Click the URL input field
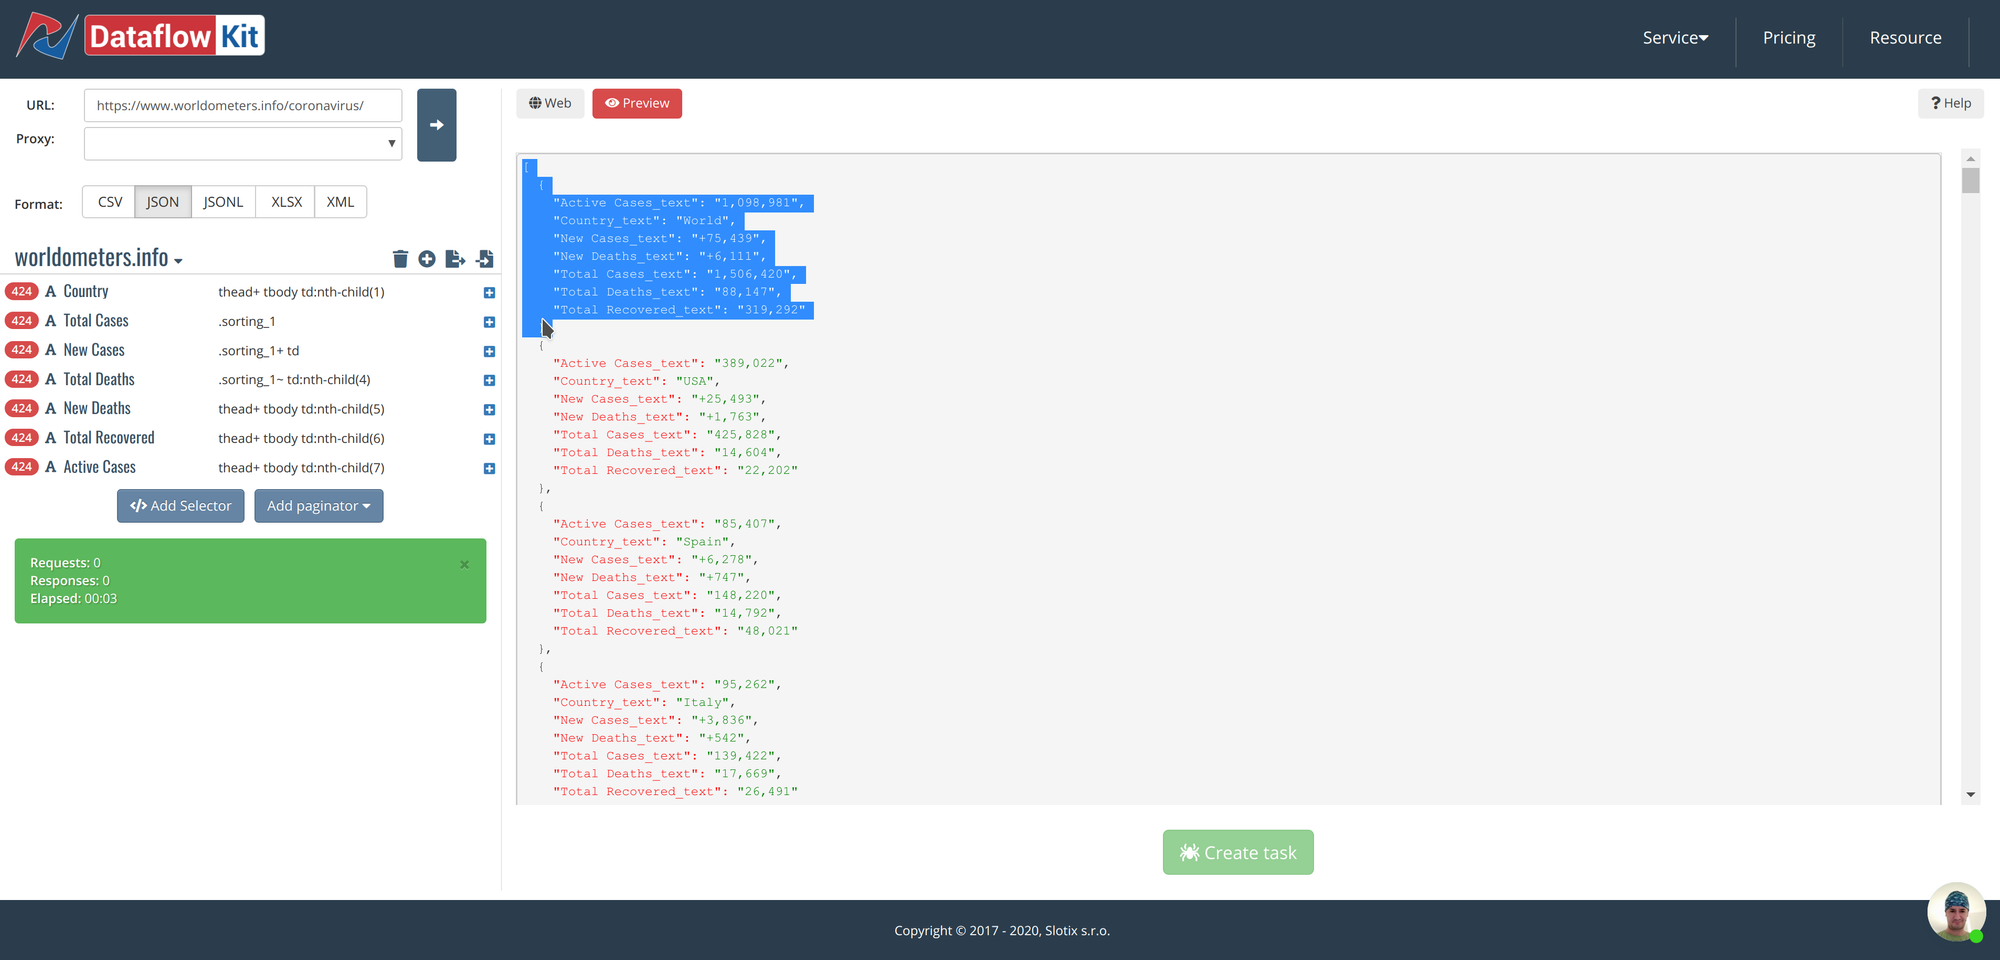This screenshot has width=2000, height=960. coord(243,105)
